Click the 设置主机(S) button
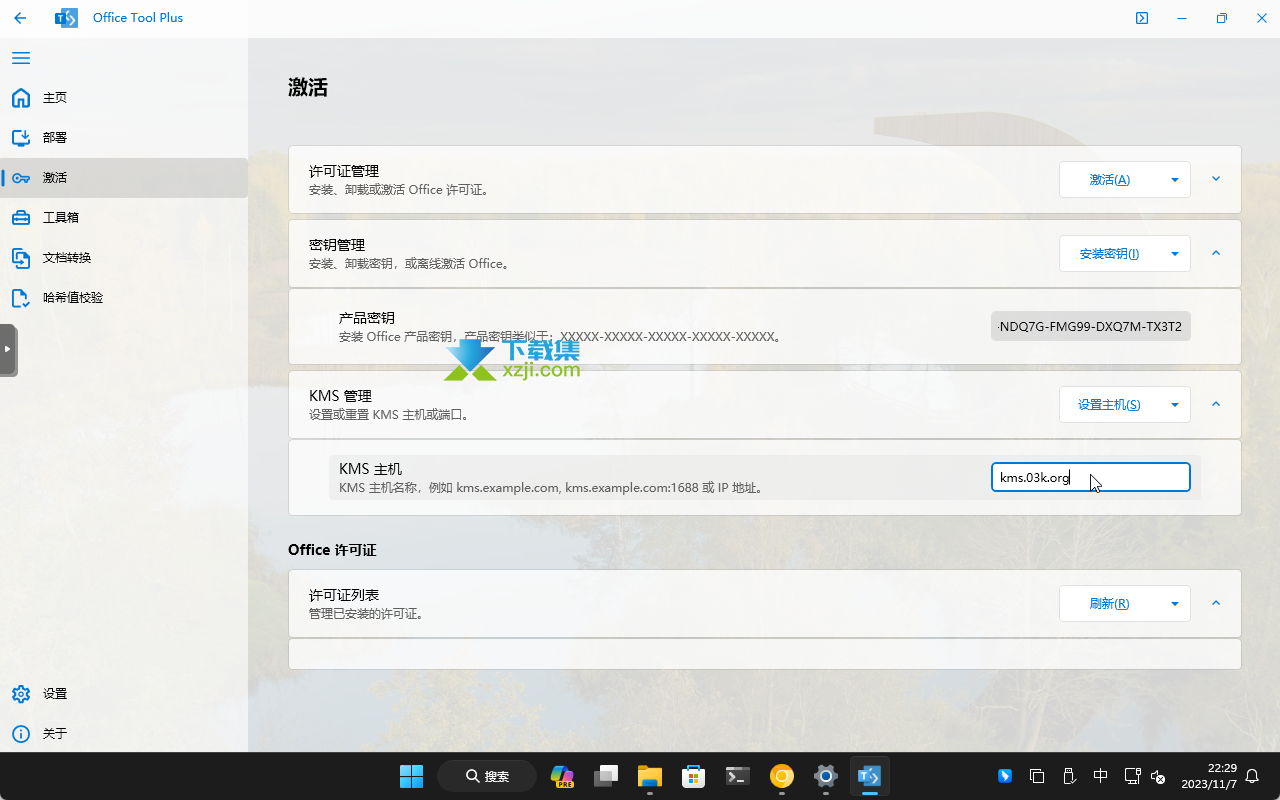 click(x=1109, y=405)
